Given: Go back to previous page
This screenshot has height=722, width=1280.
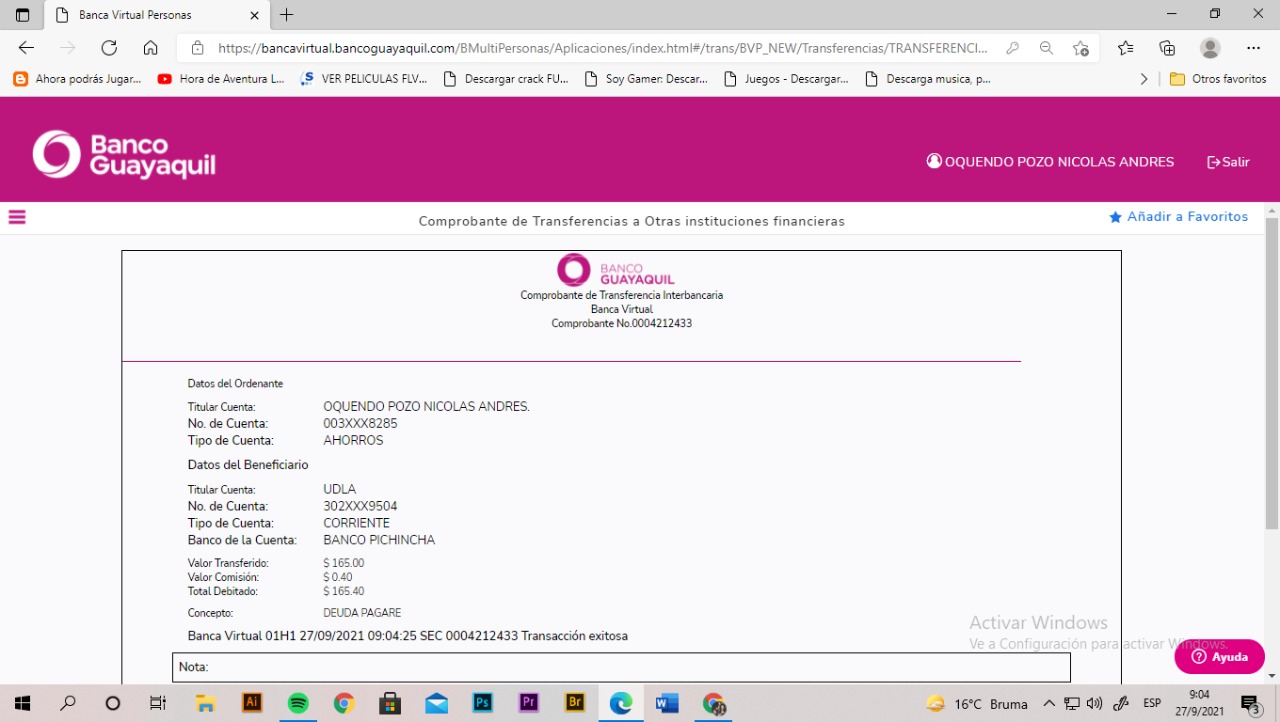Looking at the screenshot, I should click(x=27, y=48).
